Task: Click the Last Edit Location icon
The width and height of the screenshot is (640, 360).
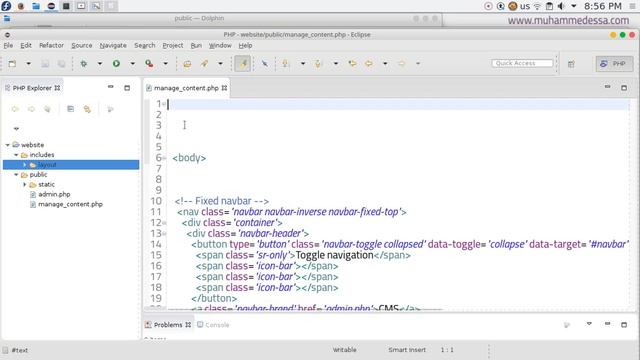Action: [x=352, y=64]
